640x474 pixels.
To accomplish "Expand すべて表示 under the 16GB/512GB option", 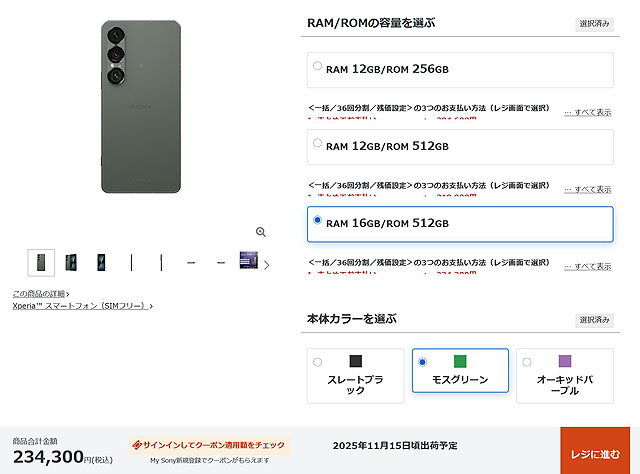I will click(x=587, y=266).
